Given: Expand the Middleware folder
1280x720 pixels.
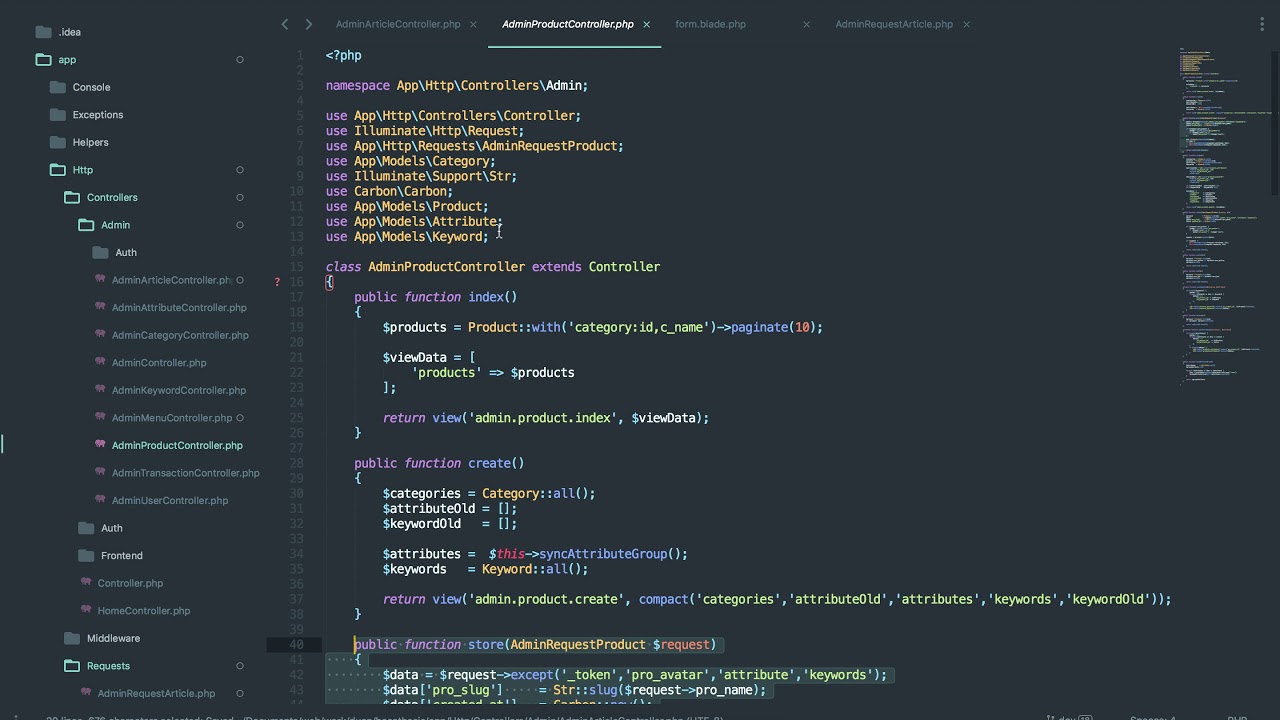Looking at the screenshot, I should [72, 638].
